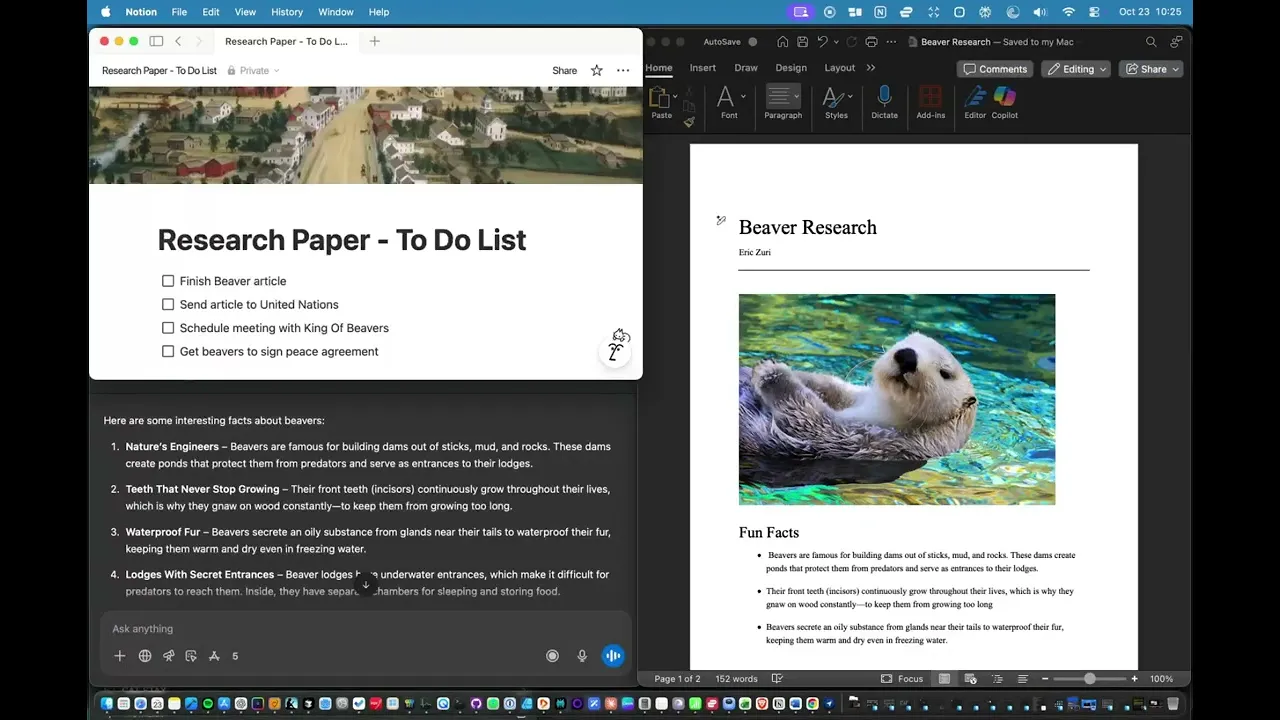Switch to the Insert ribbon tab
The width and height of the screenshot is (1280, 720).
tap(702, 68)
